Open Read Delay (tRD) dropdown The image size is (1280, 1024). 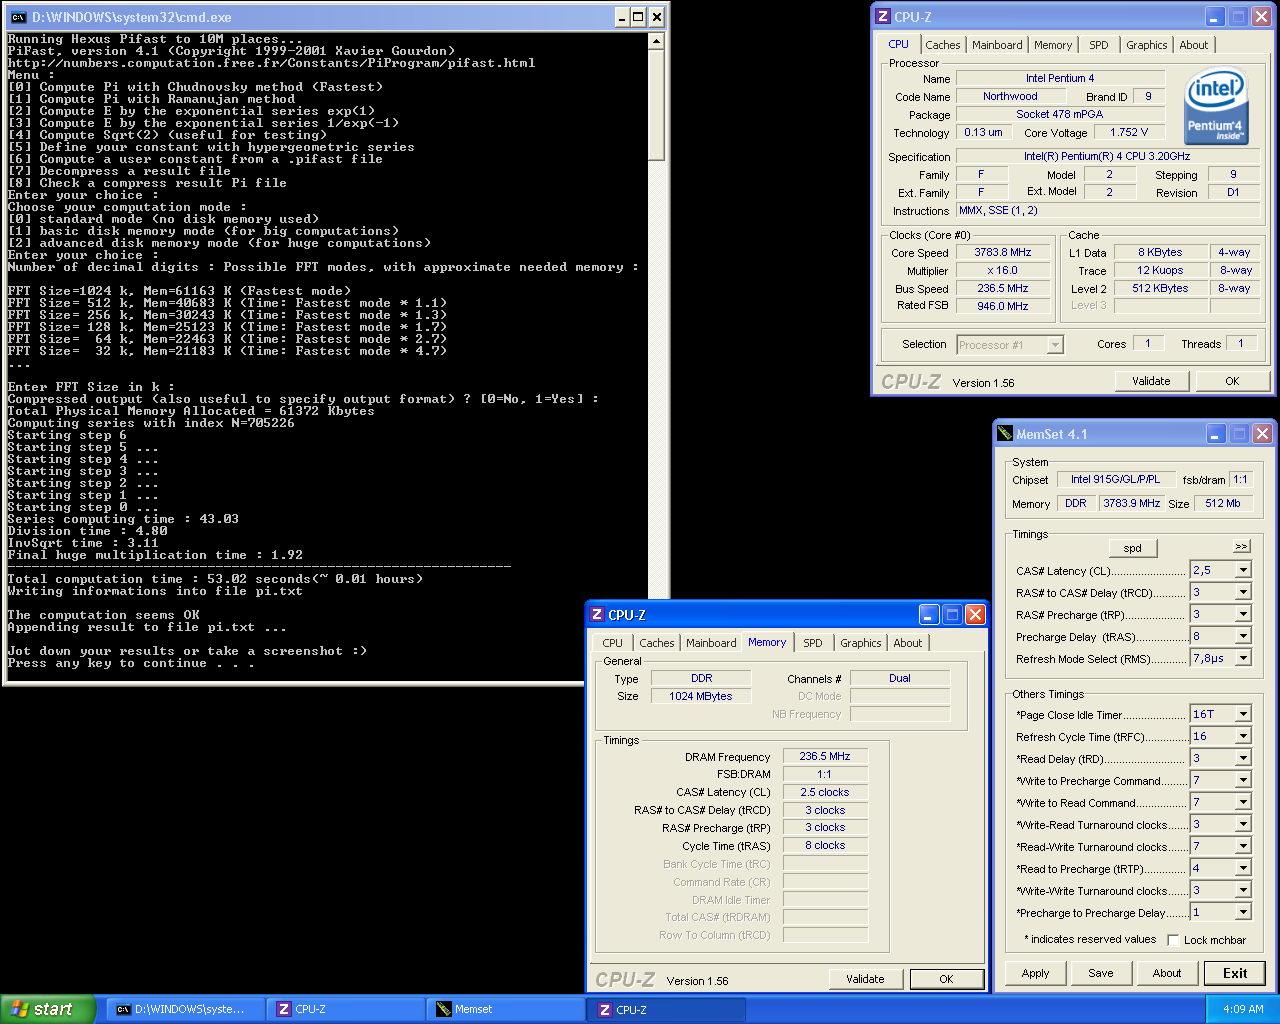click(1243, 758)
